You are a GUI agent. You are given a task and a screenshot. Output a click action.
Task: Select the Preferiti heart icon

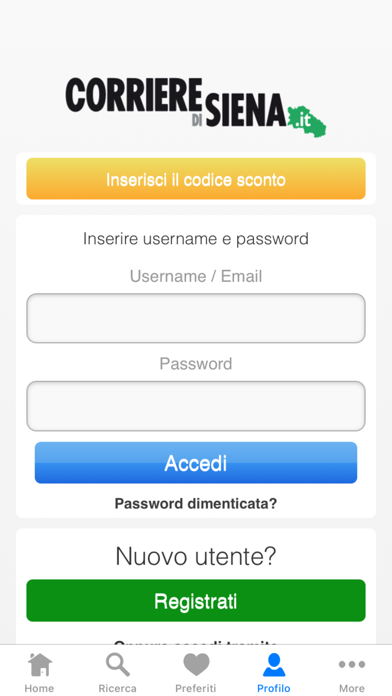(196, 664)
